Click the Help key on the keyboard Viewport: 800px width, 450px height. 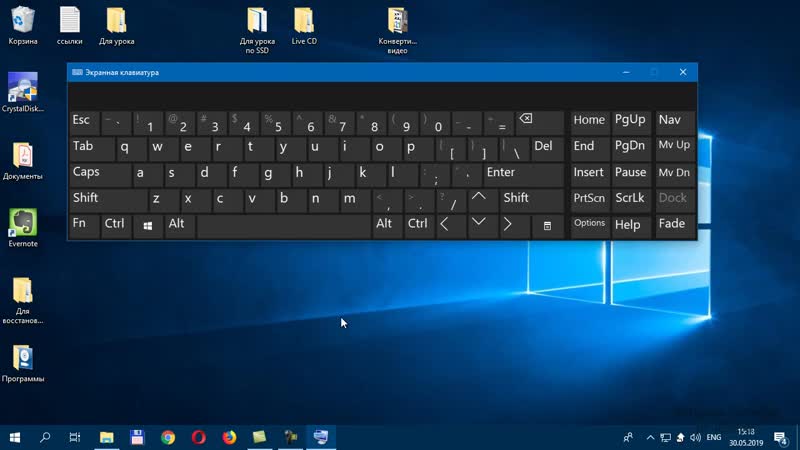click(x=632, y=226)
